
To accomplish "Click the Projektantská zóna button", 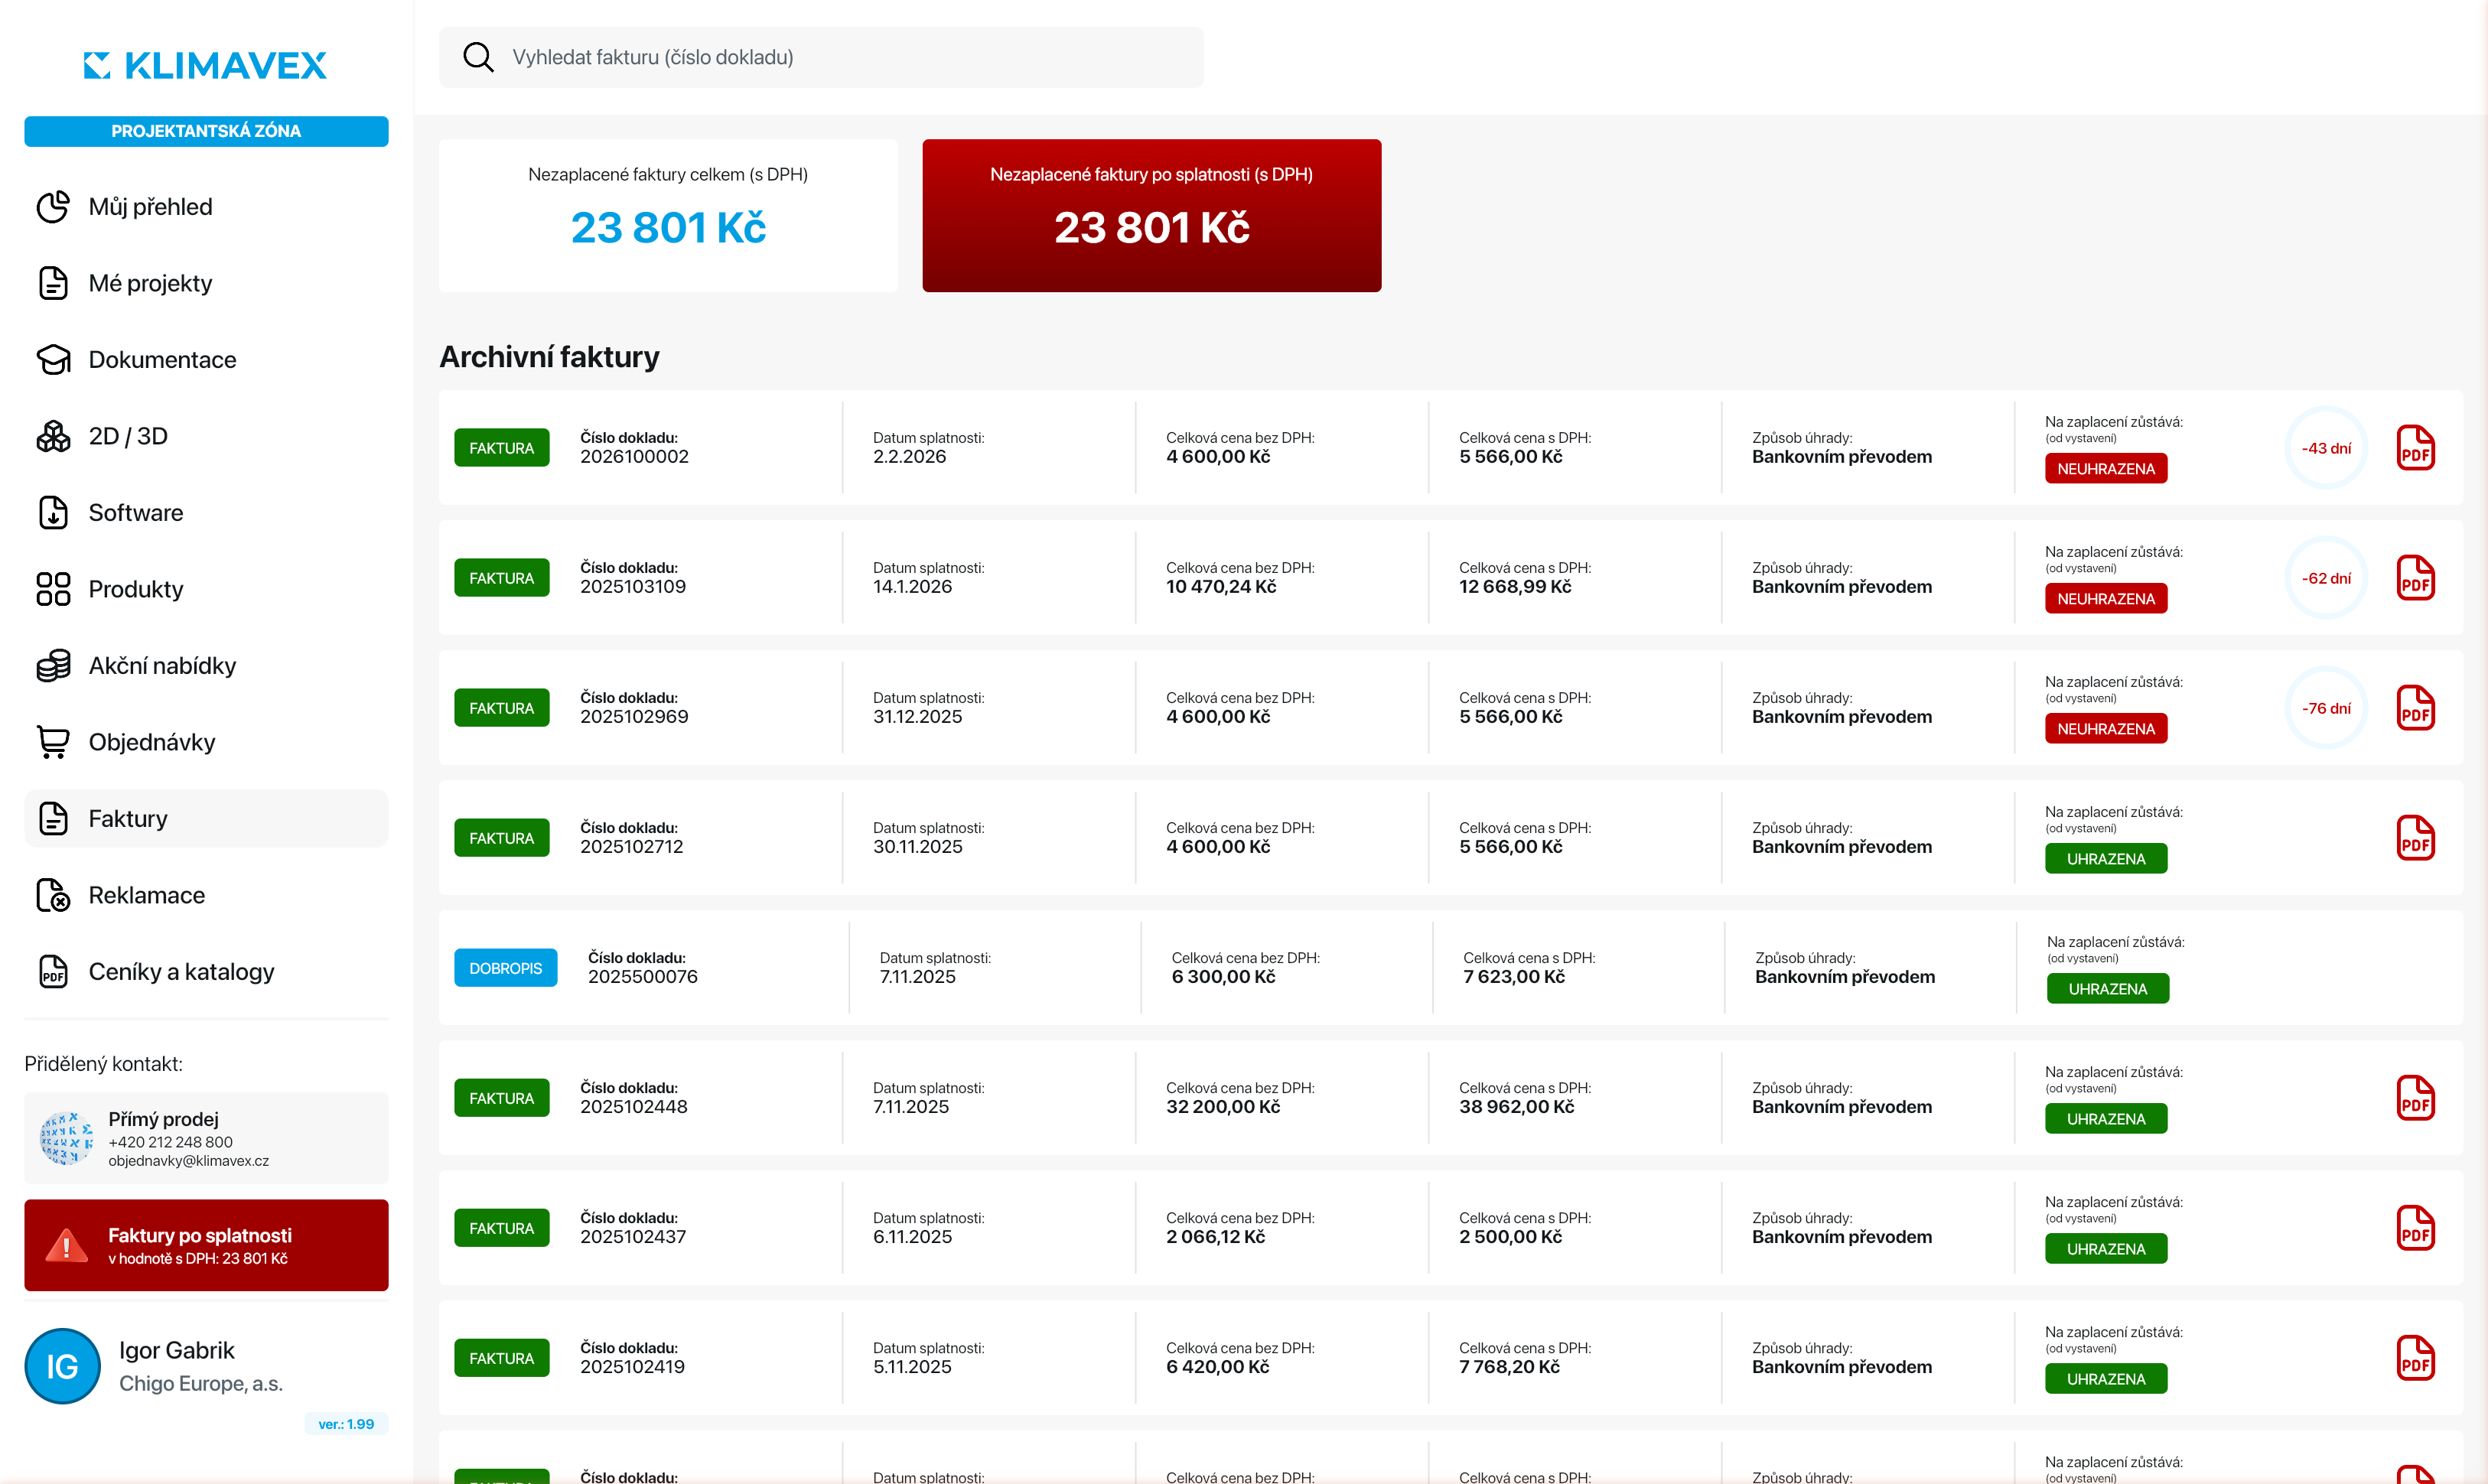I will point(206,131).
